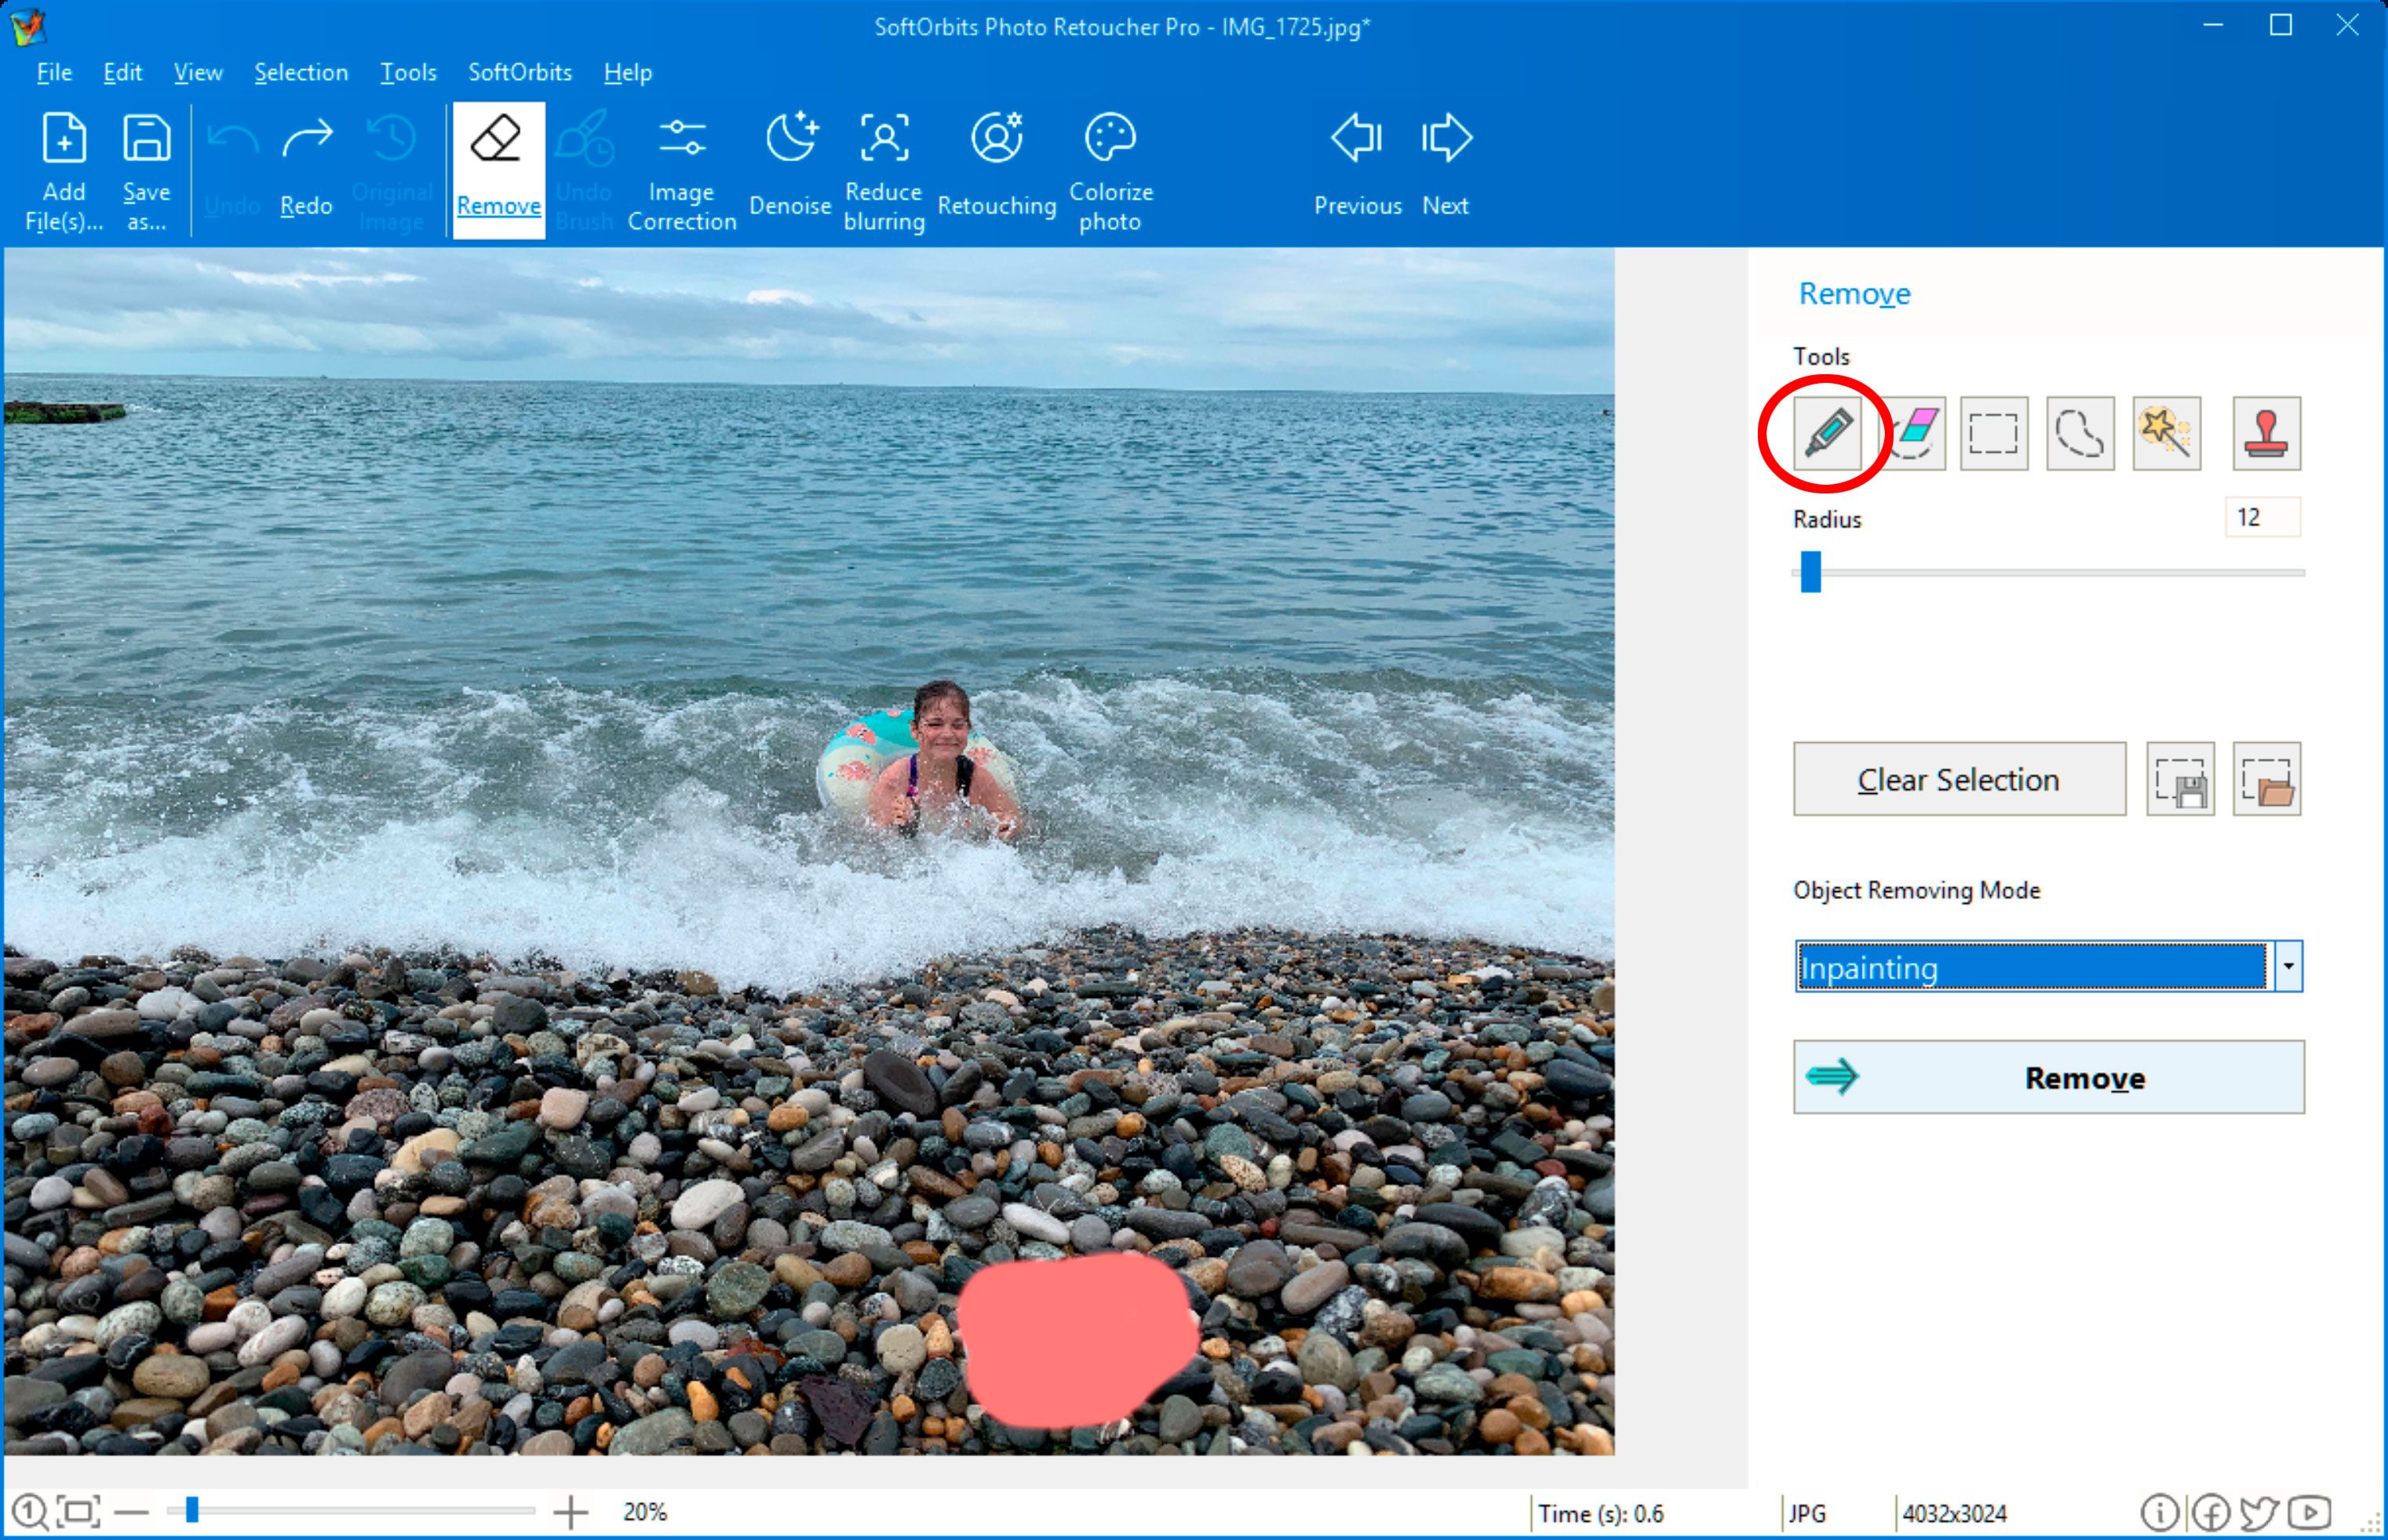Open the SoftOrbits menu
Image resolution: width=2388 pixels, height=1540 pixels.
(517, 70)
